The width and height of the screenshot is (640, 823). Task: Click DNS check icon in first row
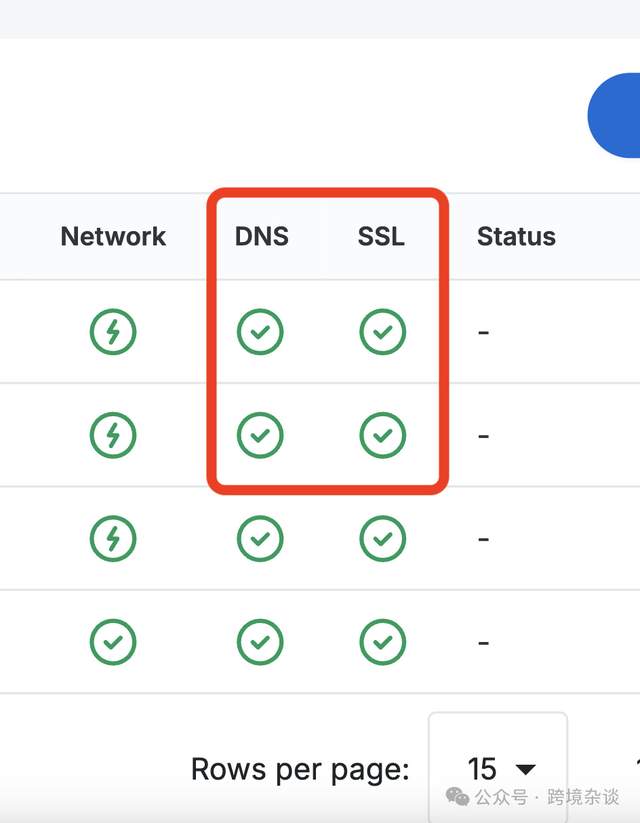[260, 332]
